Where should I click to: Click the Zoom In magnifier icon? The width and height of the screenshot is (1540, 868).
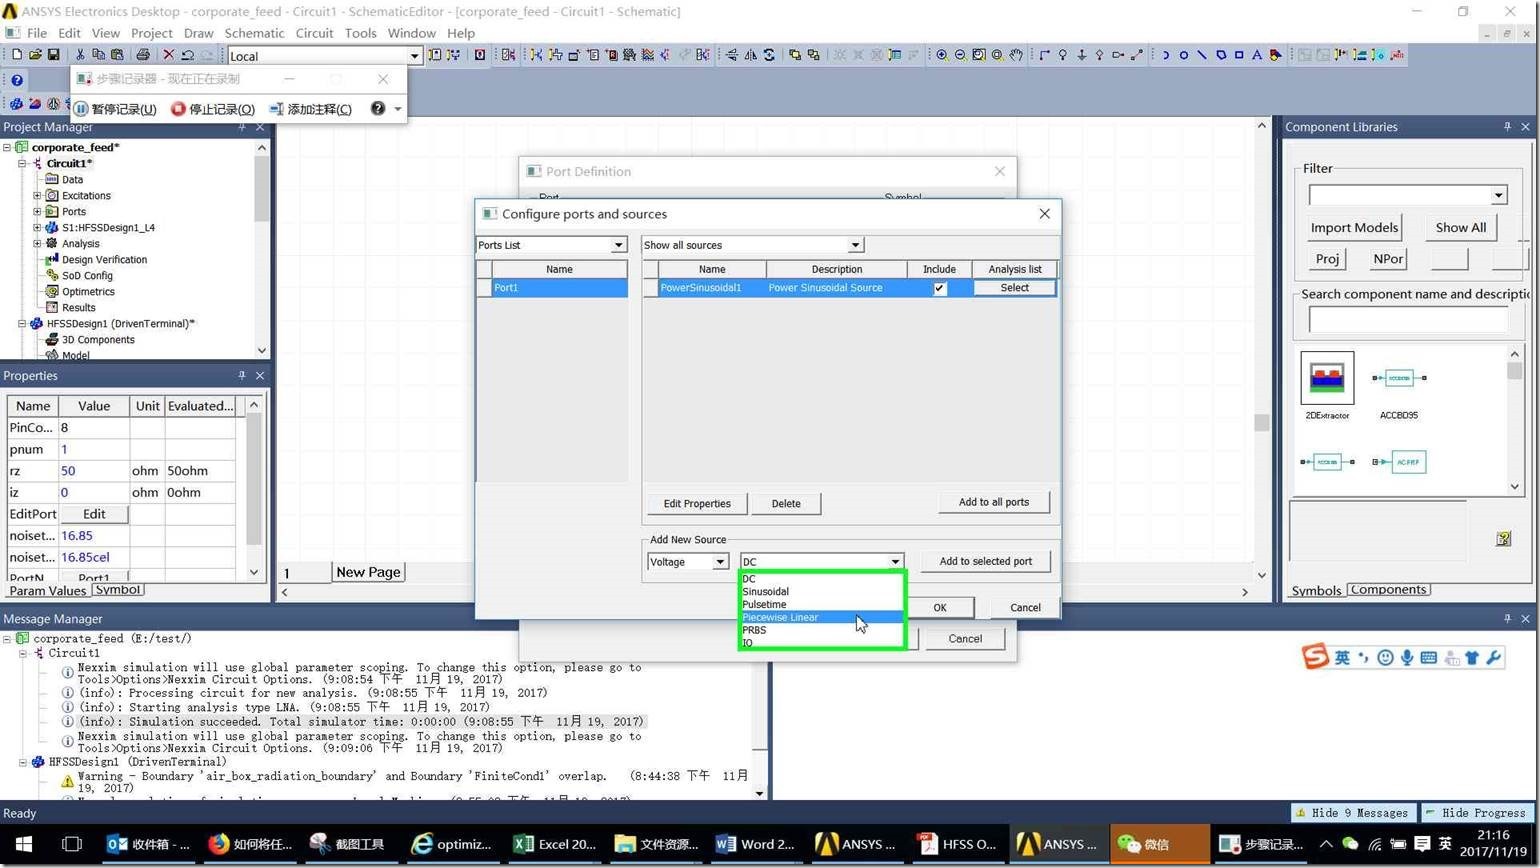[x=942, y=55]
